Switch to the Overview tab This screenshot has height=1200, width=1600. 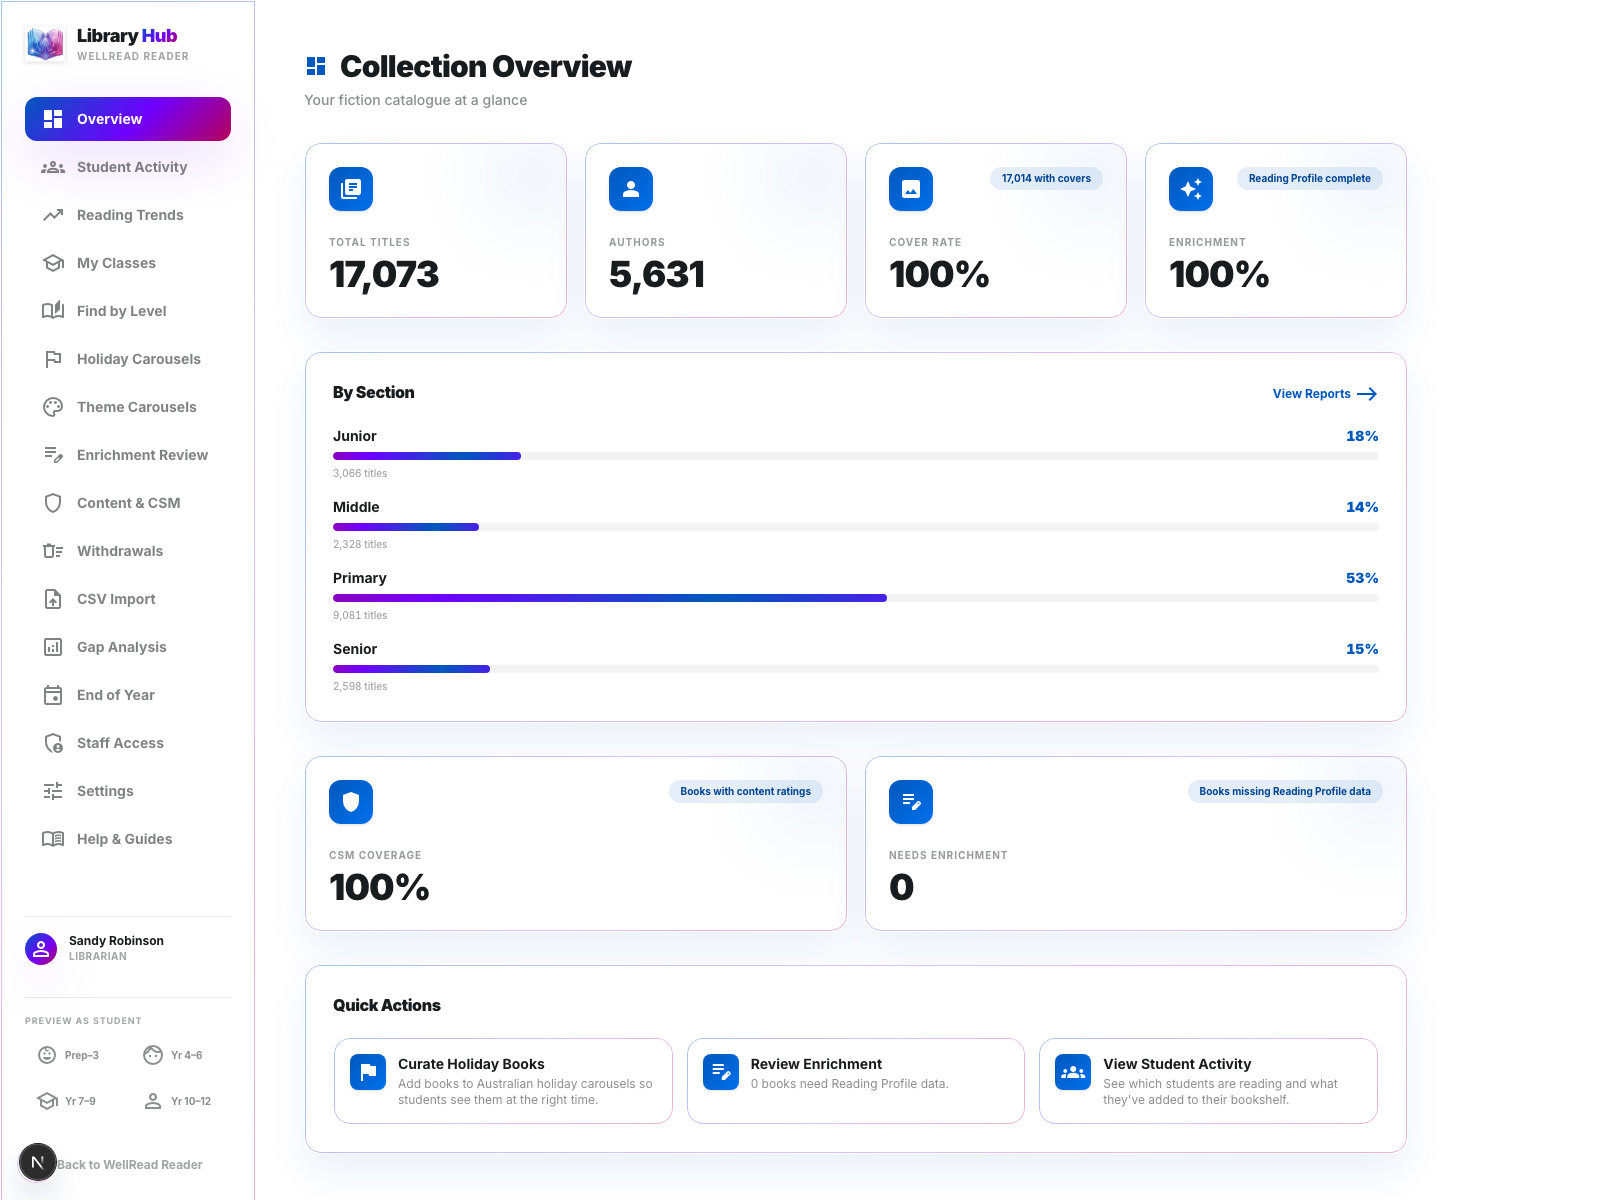[x=127, y=118]
